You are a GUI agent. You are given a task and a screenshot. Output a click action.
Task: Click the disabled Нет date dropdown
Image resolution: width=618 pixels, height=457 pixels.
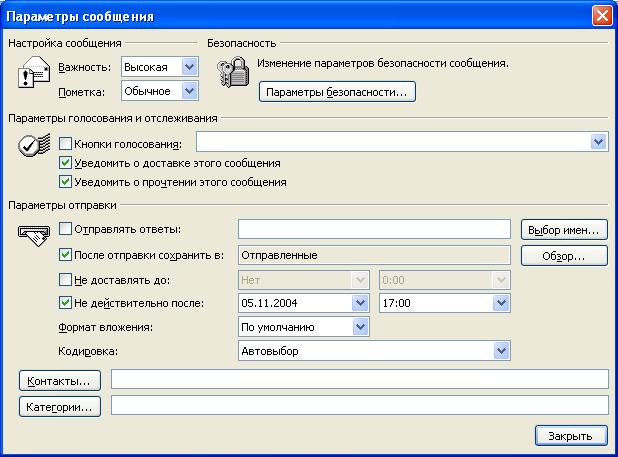pos(304,280)
